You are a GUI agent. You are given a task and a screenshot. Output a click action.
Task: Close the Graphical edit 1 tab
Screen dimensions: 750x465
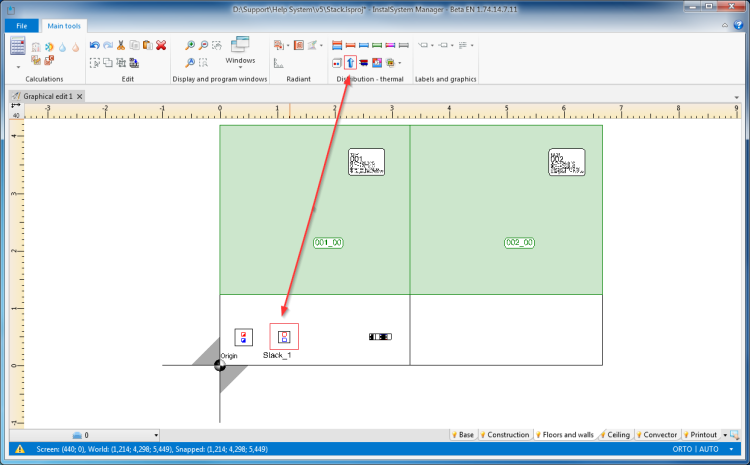tap(79, 96)
